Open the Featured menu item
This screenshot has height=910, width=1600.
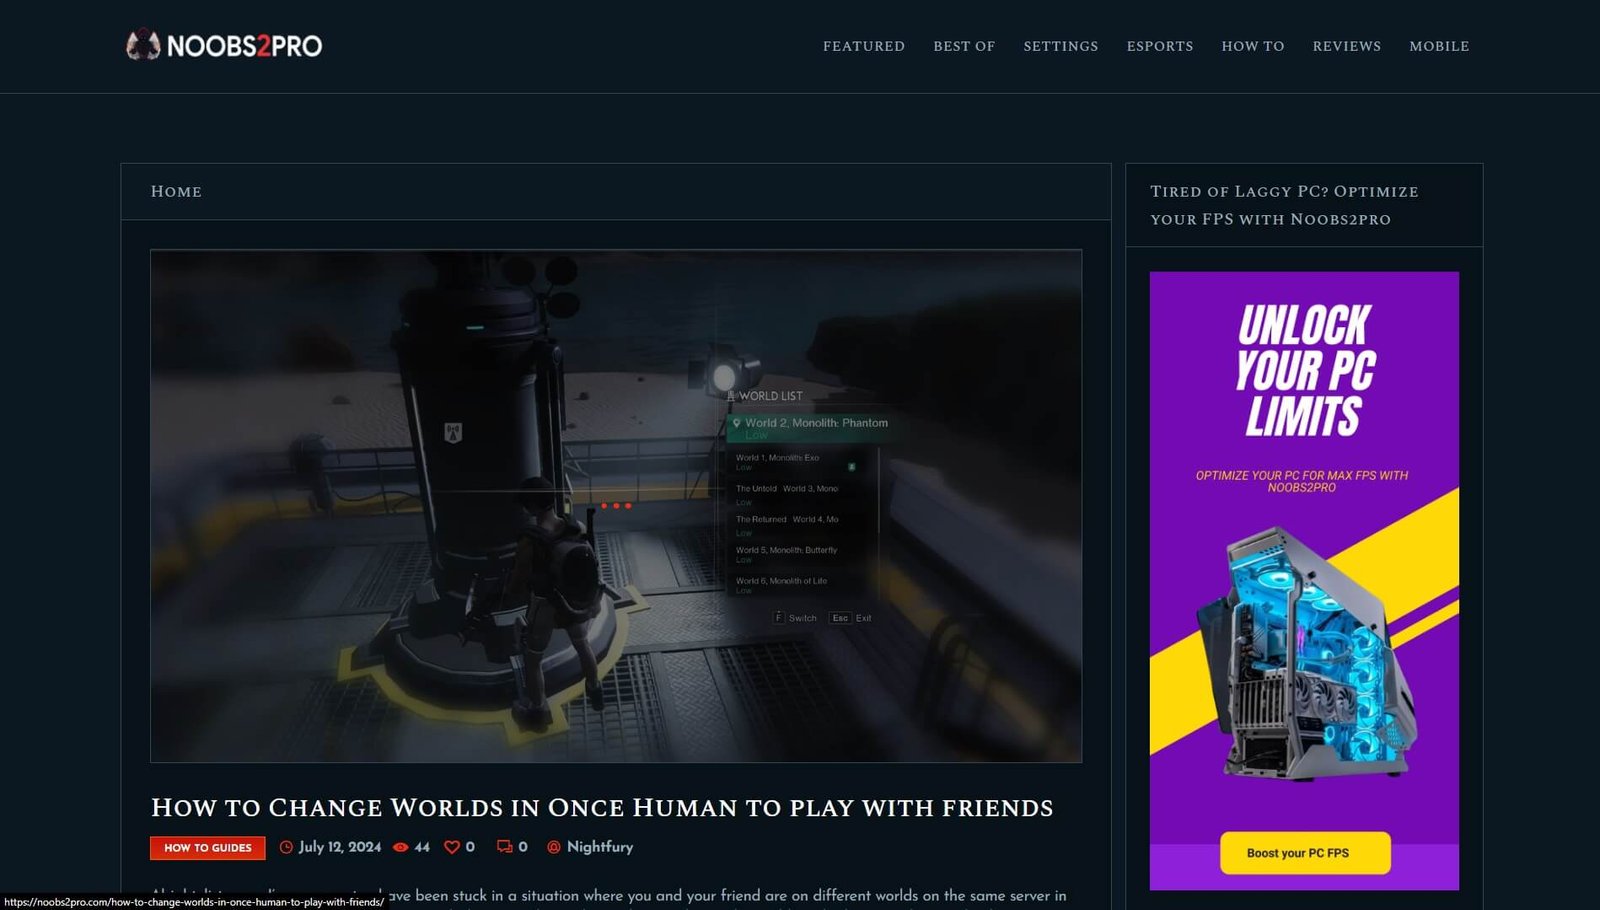point(863,46)
